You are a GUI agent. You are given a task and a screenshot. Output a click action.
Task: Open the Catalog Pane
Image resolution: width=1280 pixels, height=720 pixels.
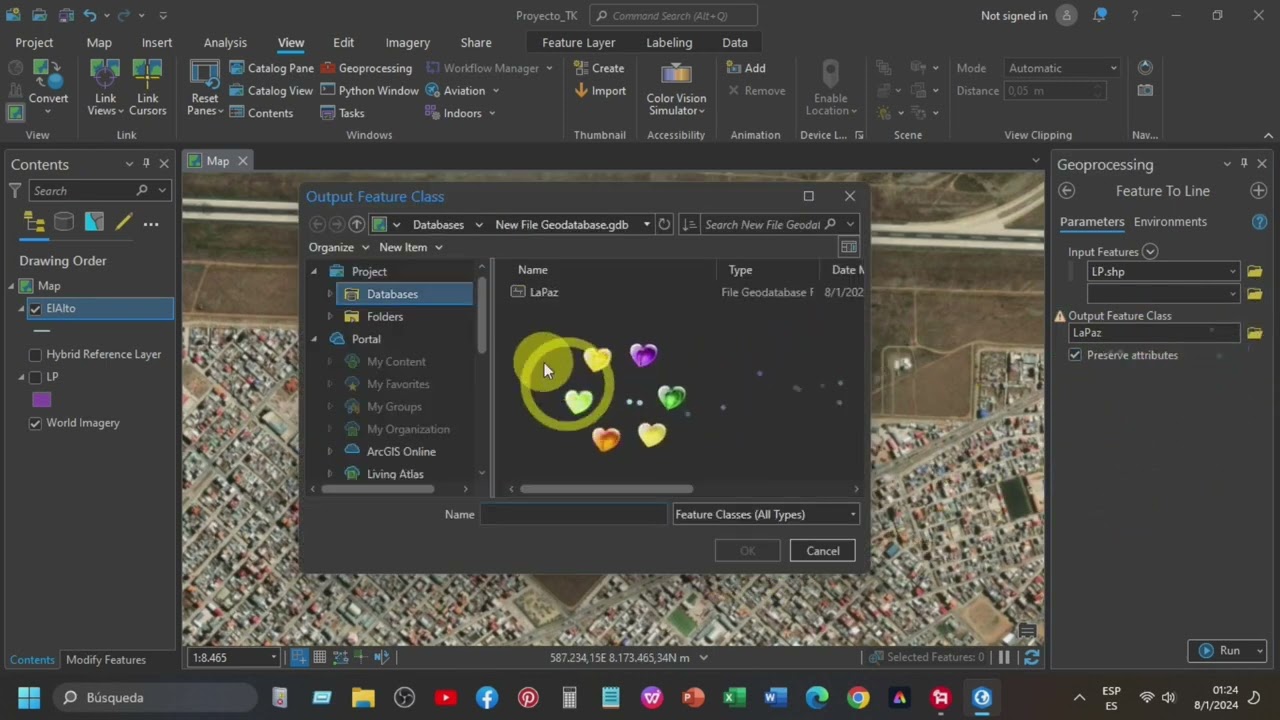(x=271, y=68)
